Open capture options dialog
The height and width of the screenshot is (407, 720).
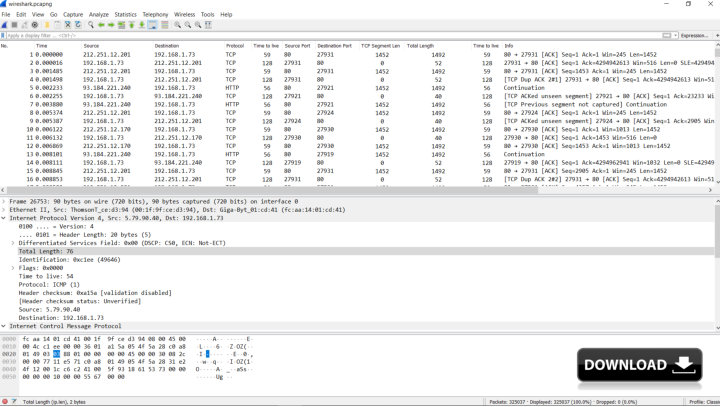click(x=35, y=25)
